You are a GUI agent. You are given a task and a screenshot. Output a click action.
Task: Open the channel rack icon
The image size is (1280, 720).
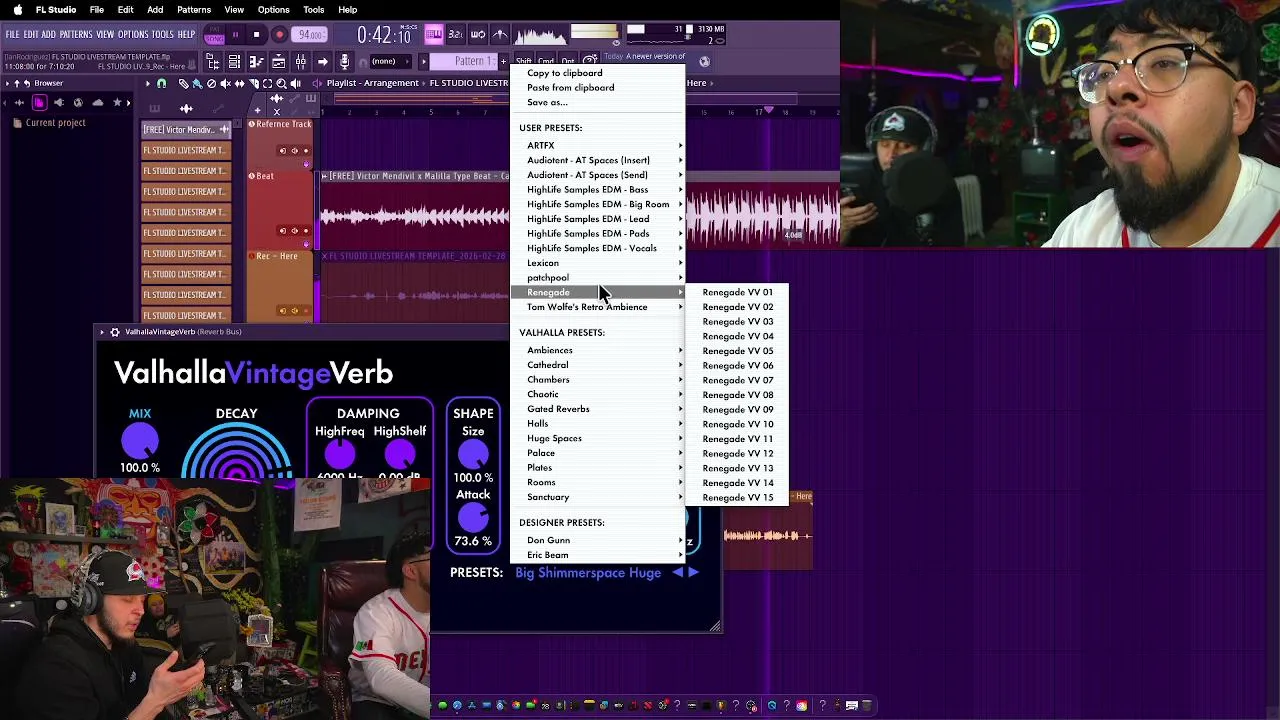pos(234,62)
